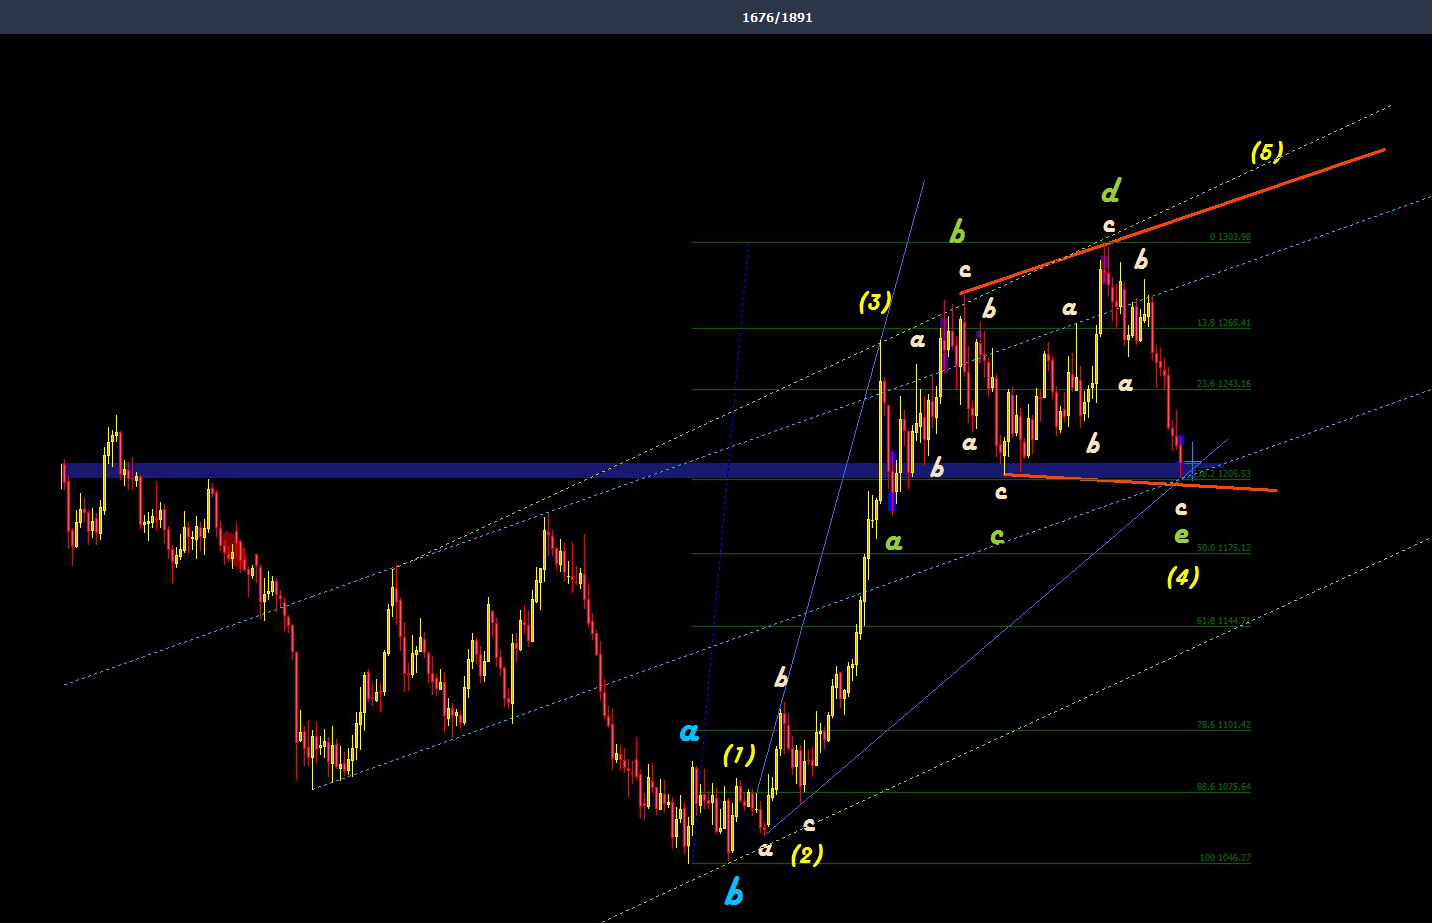Click the 1676/1891 counter in the top bar
The image size is (1432, 923).
[x=777, y=17]
